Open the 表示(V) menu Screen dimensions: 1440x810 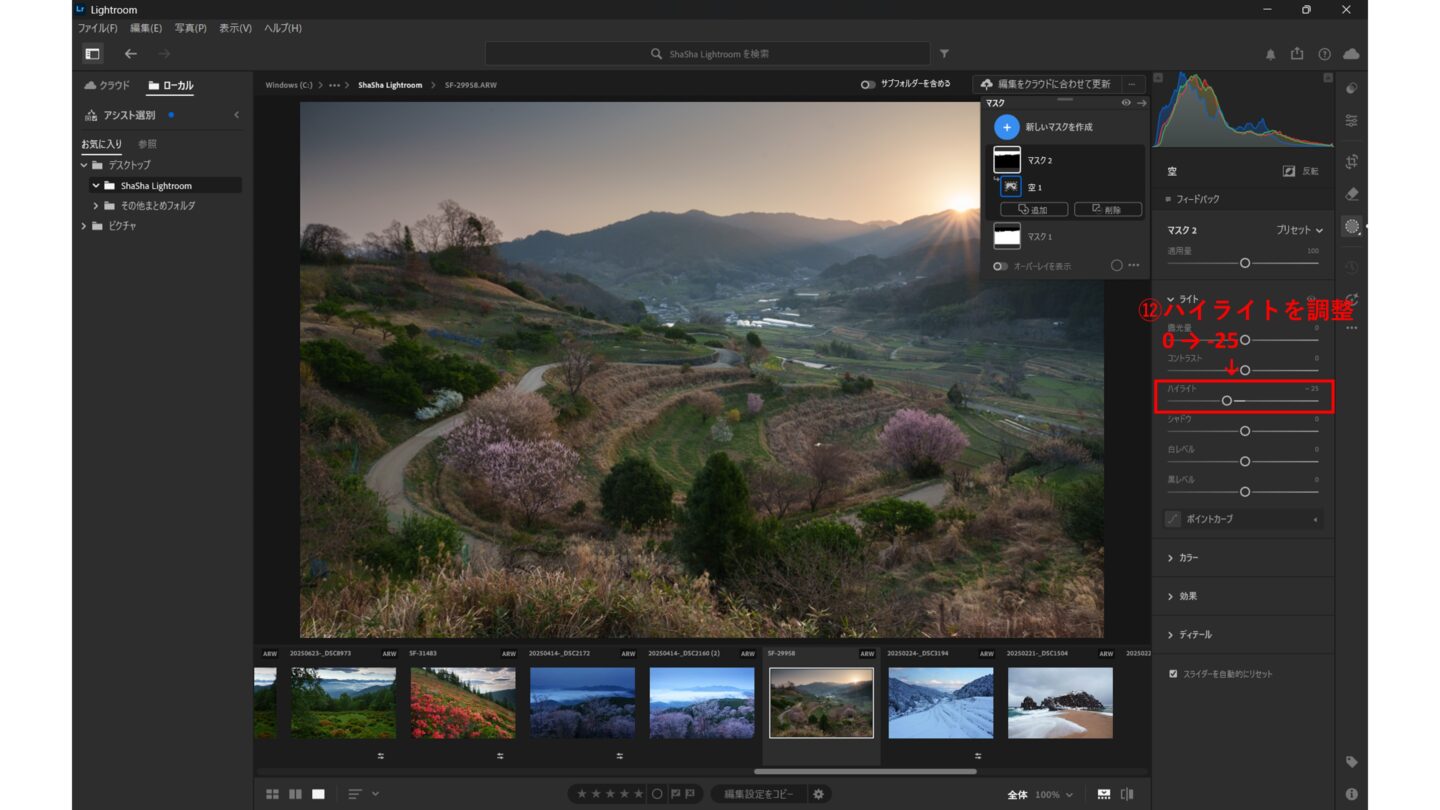tap(235, 28)
